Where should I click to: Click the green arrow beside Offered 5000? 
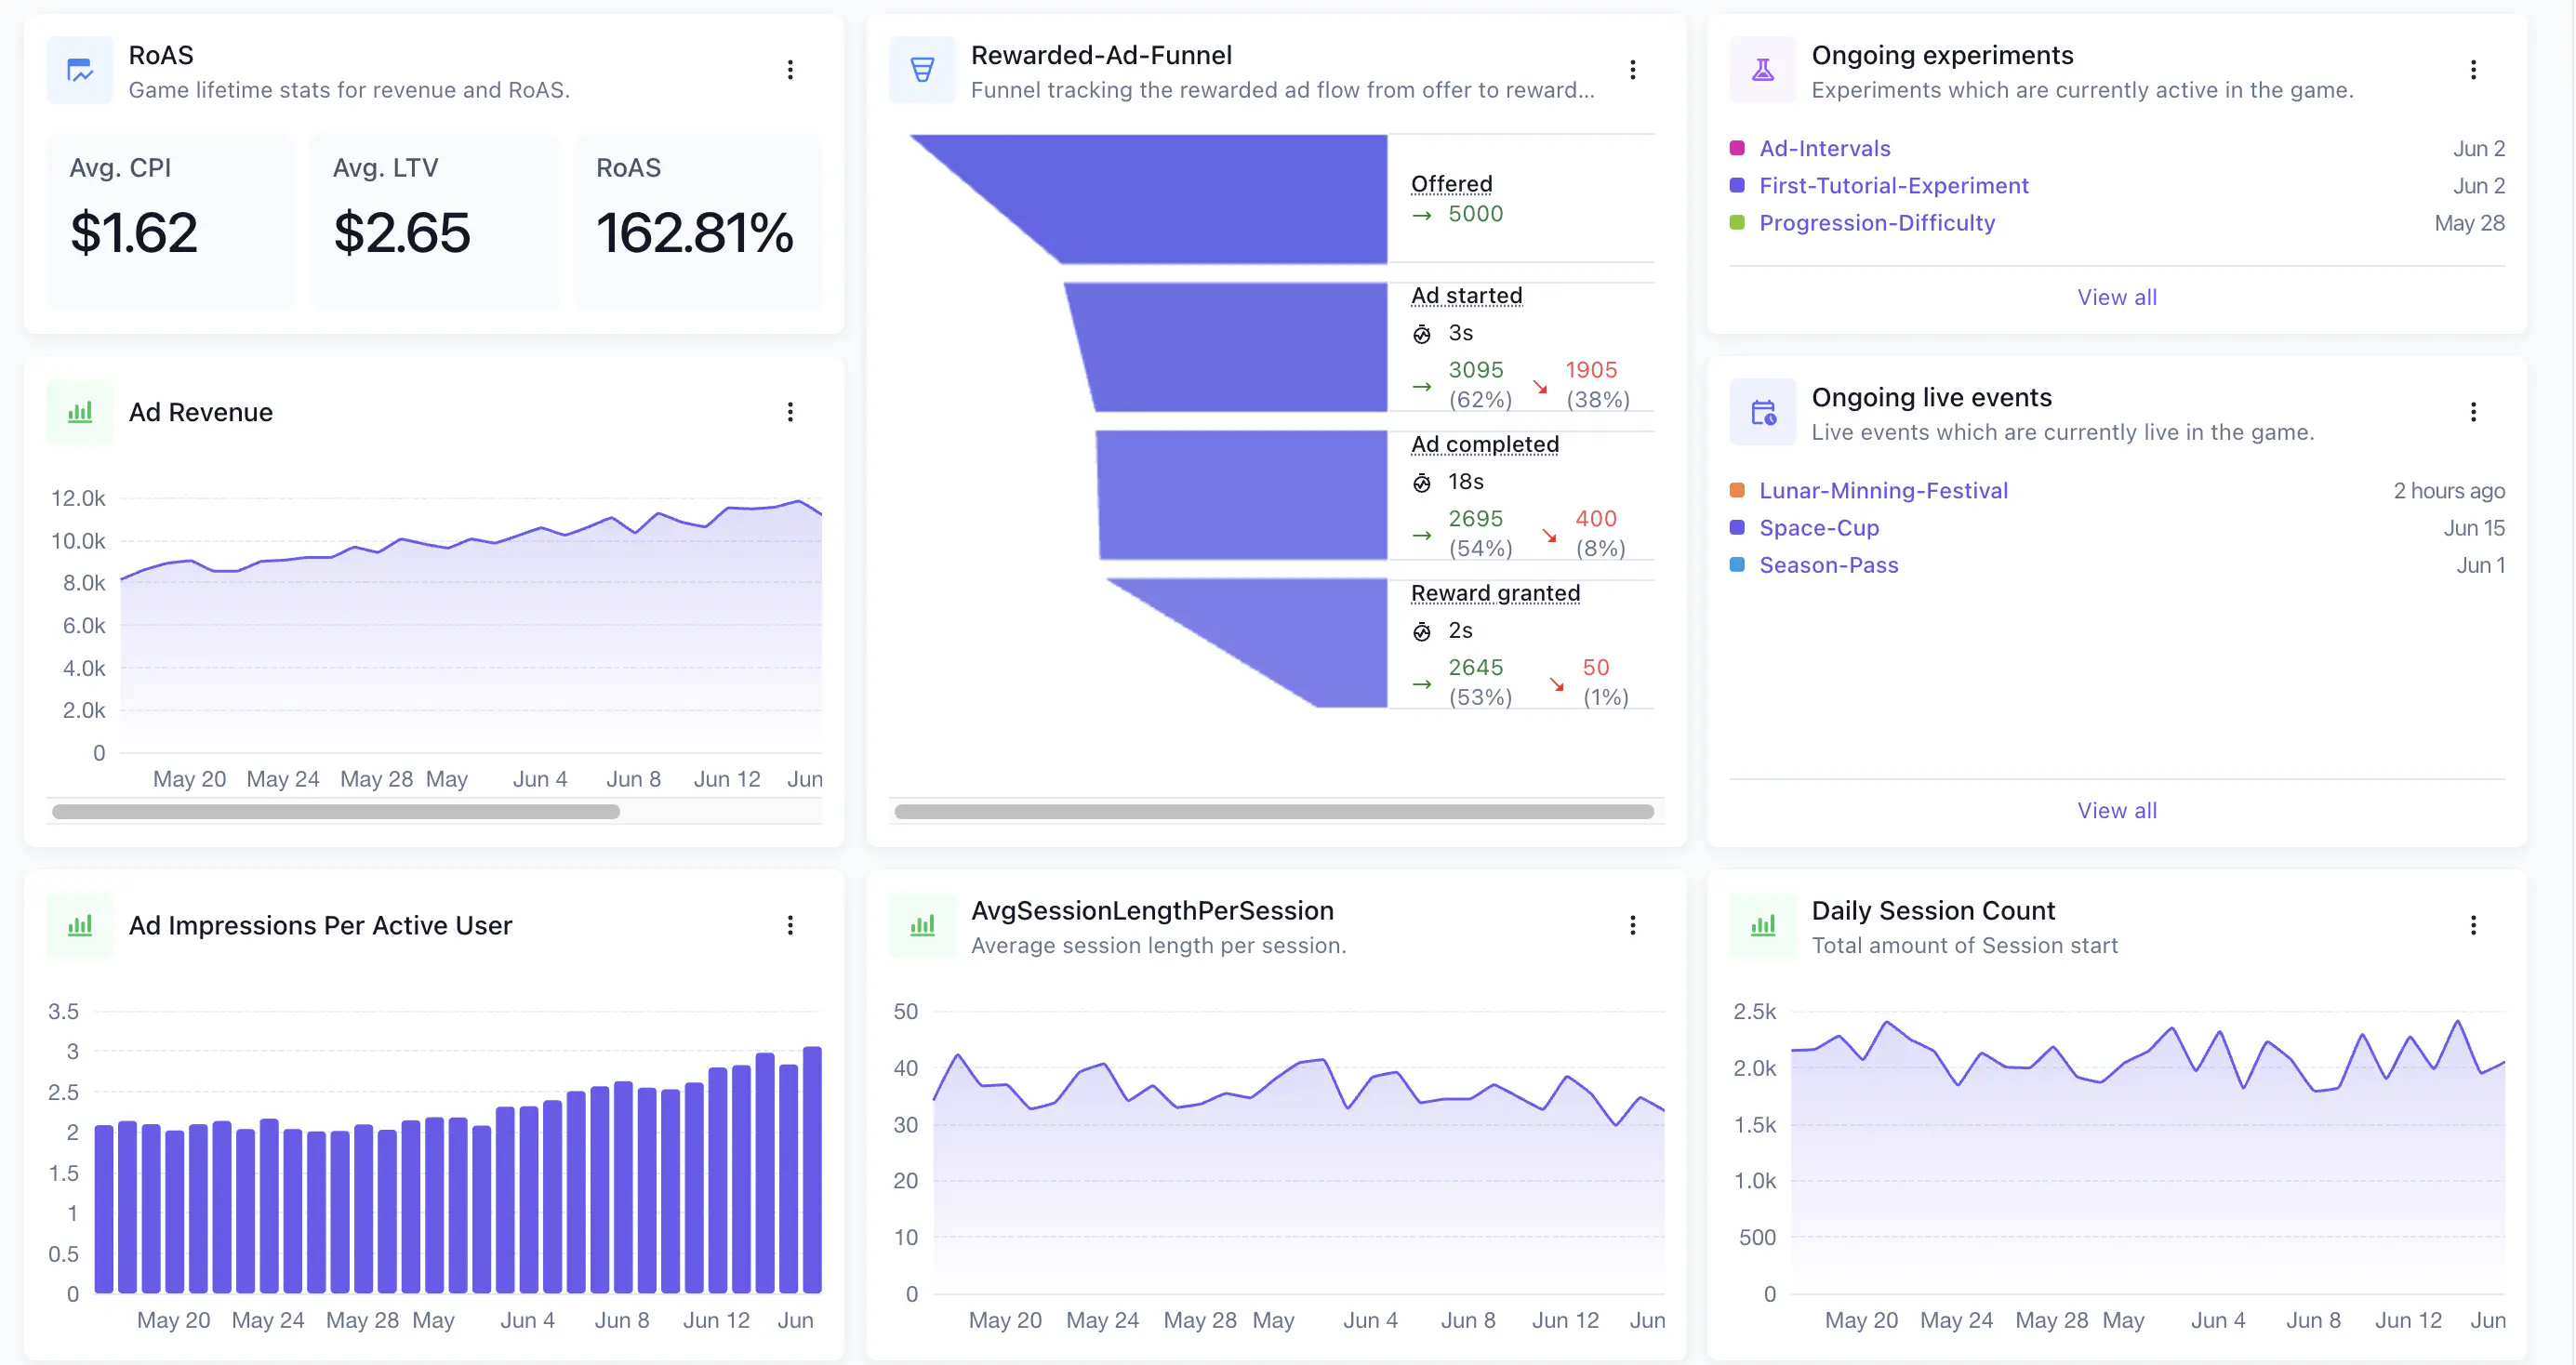point(1422,215)
